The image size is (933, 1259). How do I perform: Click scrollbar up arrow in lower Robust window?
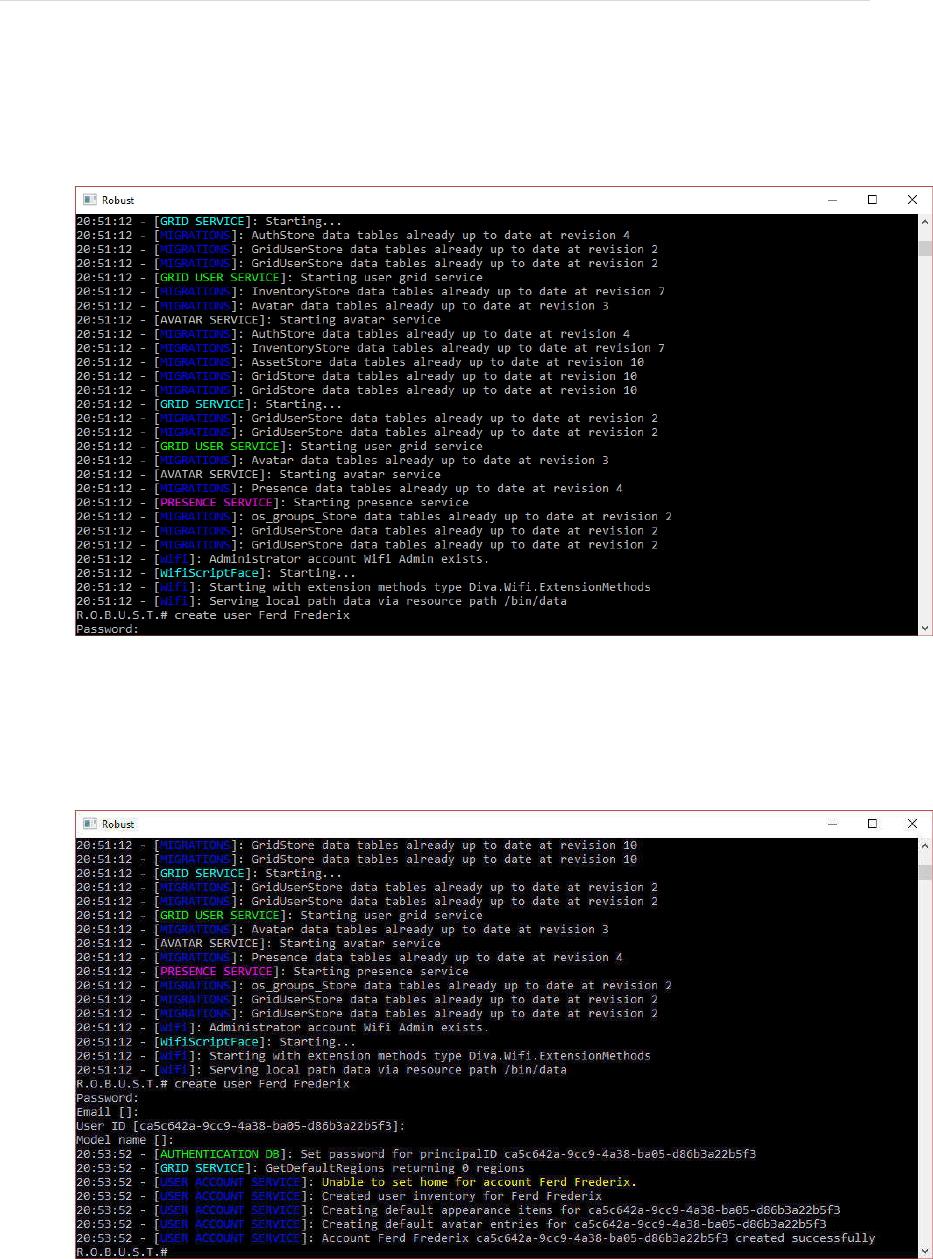[x=925, y=846]
